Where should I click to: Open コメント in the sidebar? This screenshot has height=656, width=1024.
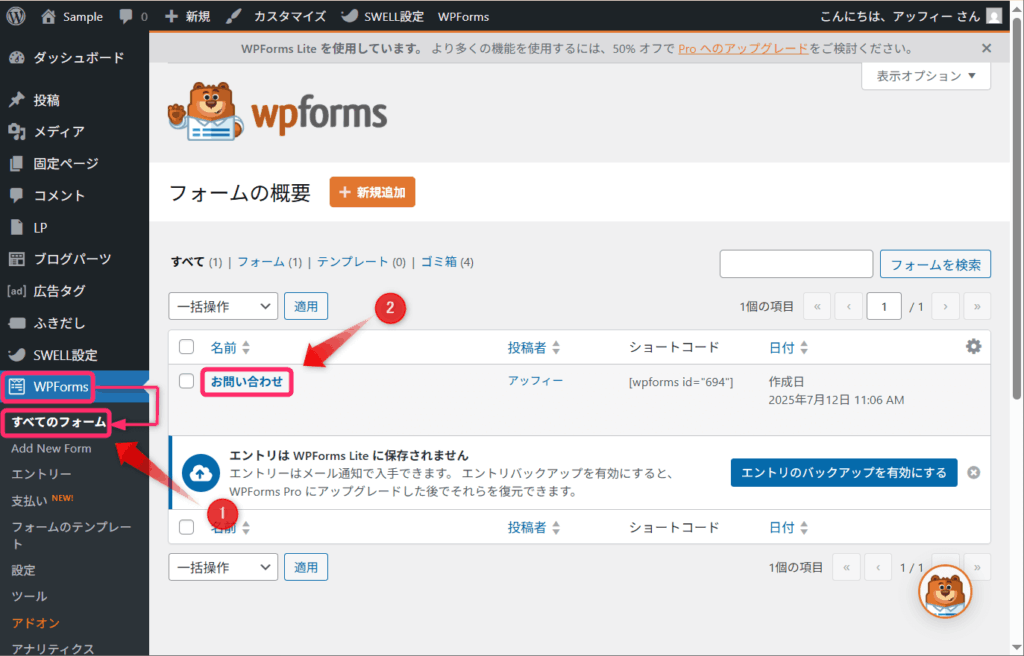74,195
